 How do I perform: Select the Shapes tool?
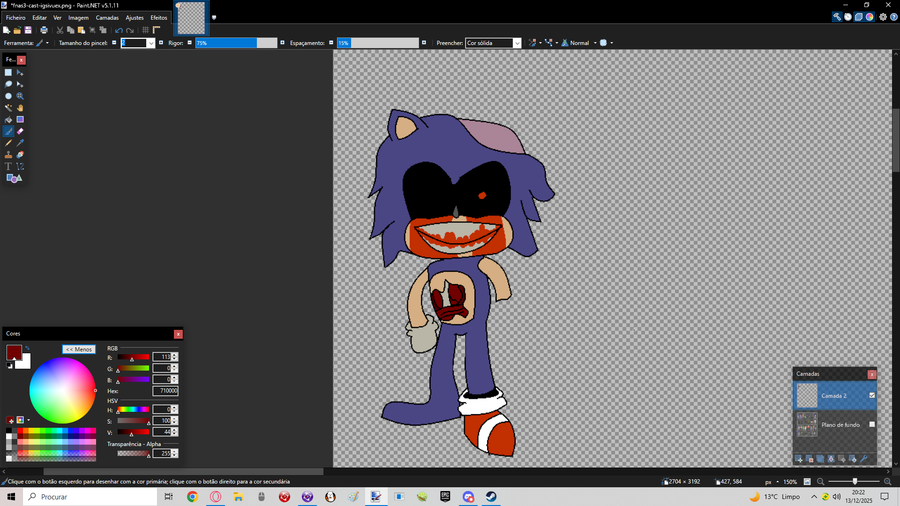click(x=14, y=178)
